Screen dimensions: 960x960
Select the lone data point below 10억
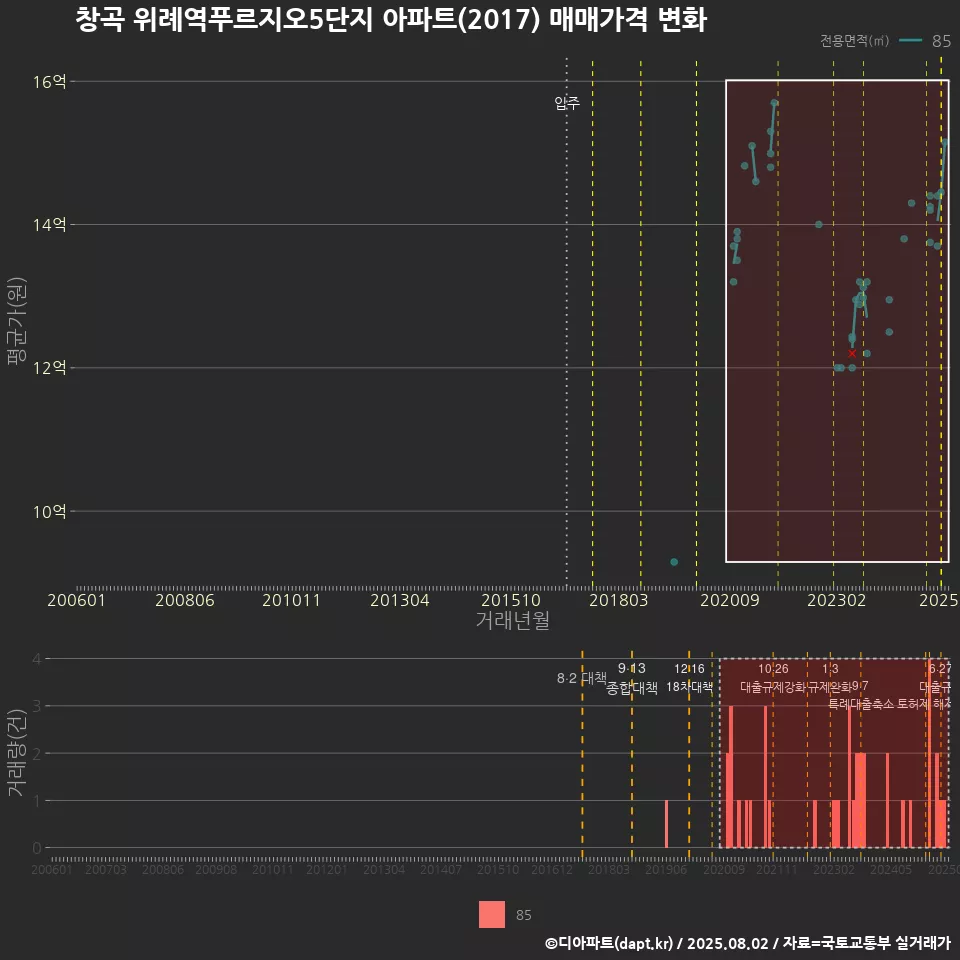point(674,562)
